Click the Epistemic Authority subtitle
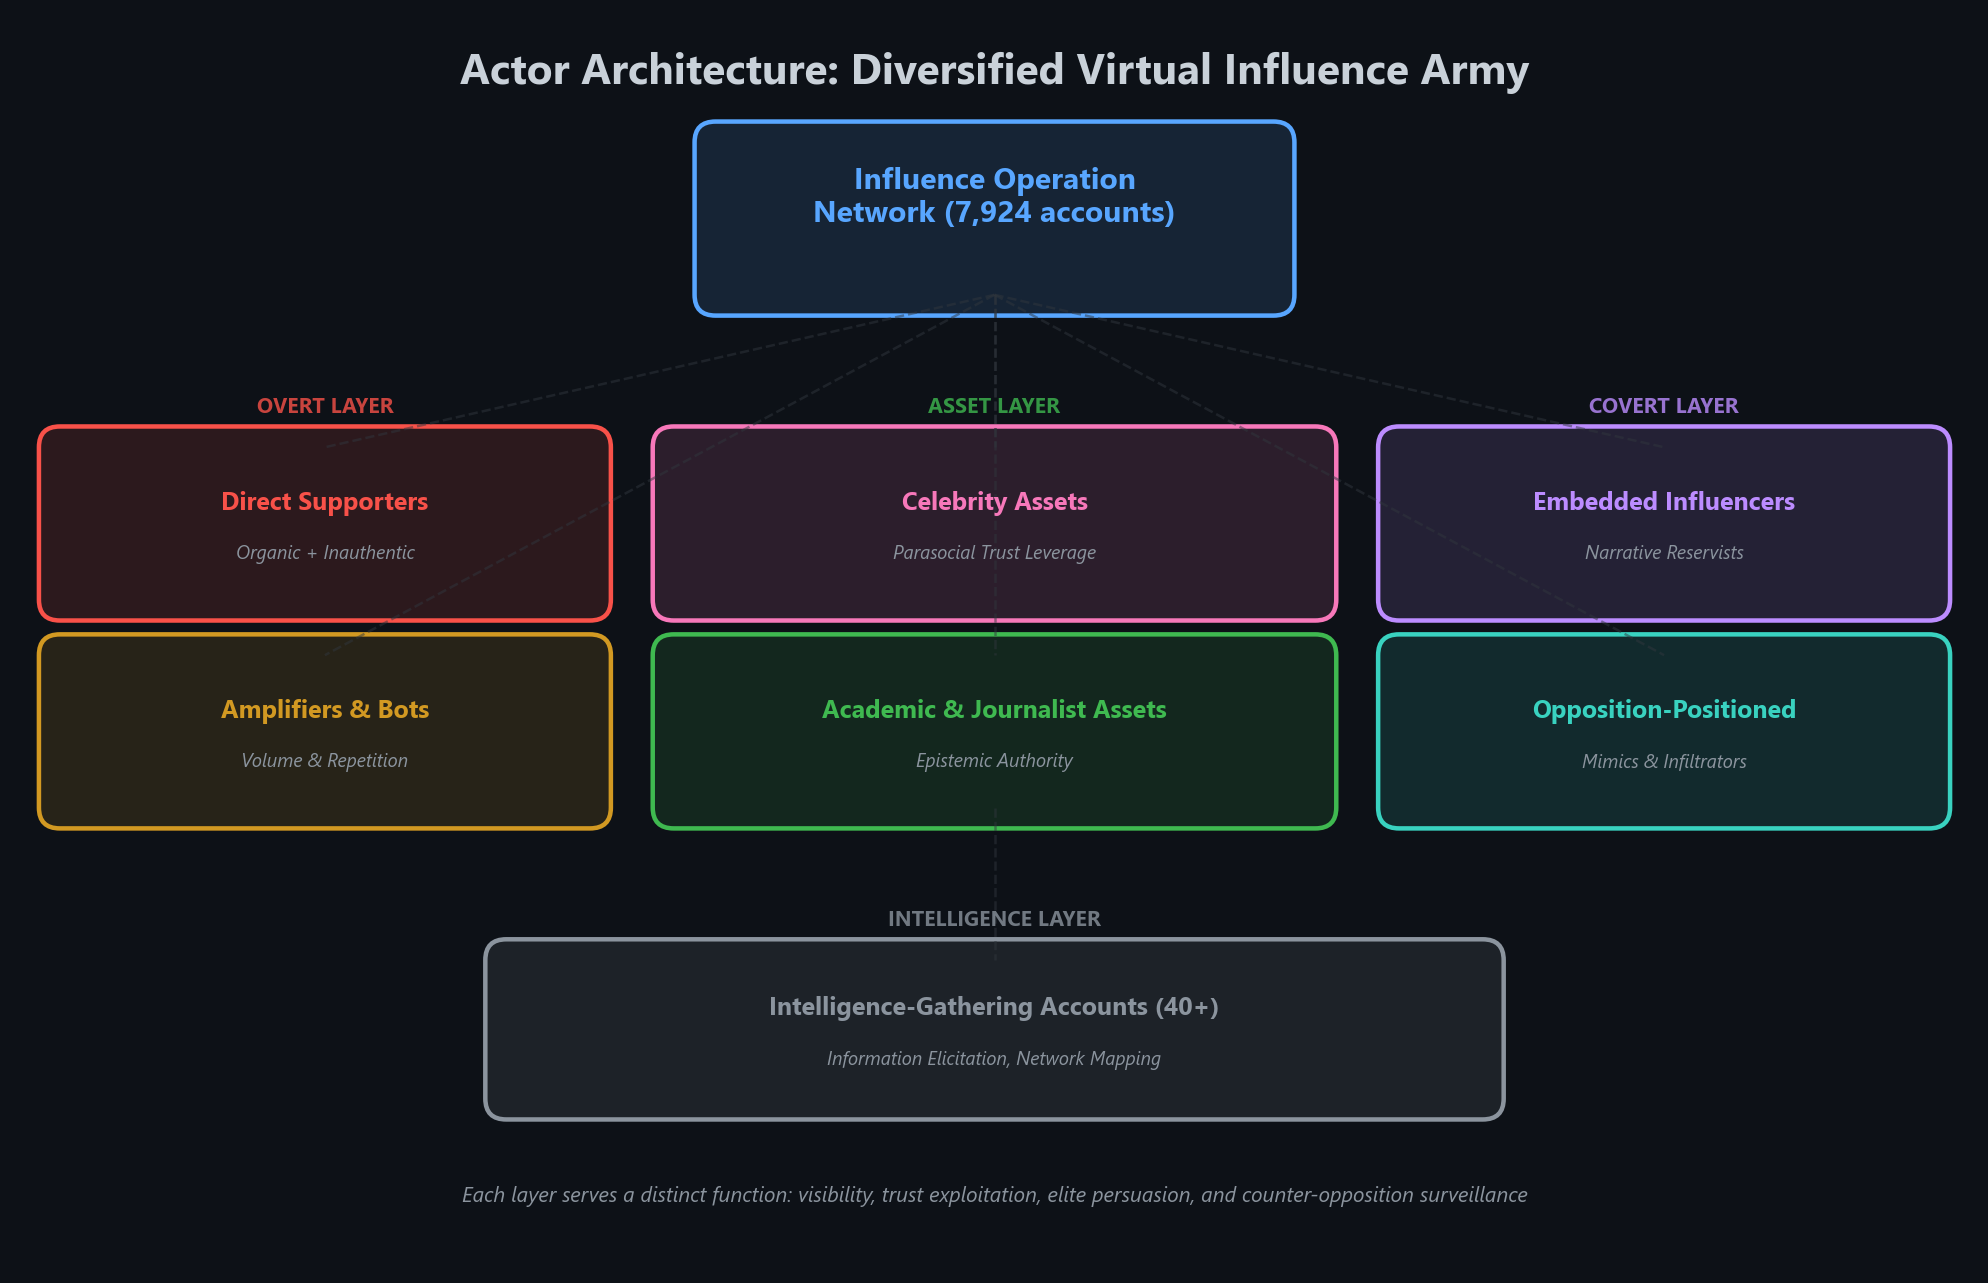This screenshot has width=1988, height=1283. [994, 761]
